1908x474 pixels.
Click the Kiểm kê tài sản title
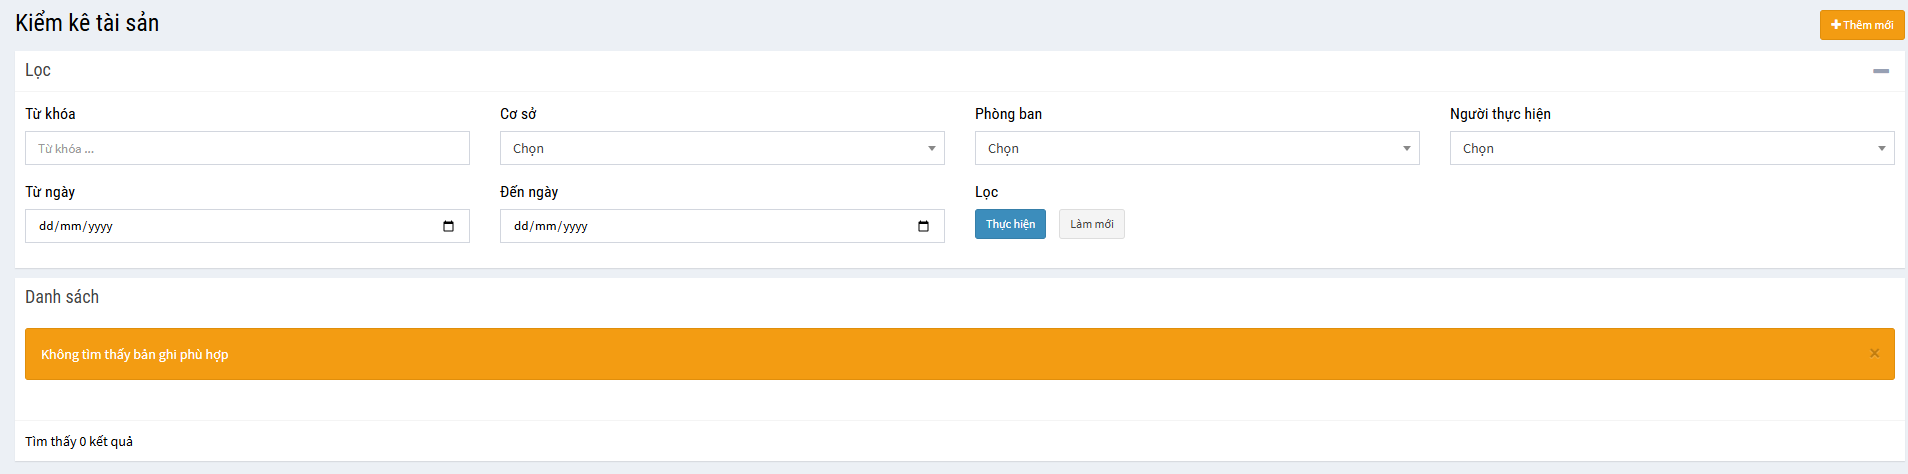pyautogui.click(x=87, y=23)
